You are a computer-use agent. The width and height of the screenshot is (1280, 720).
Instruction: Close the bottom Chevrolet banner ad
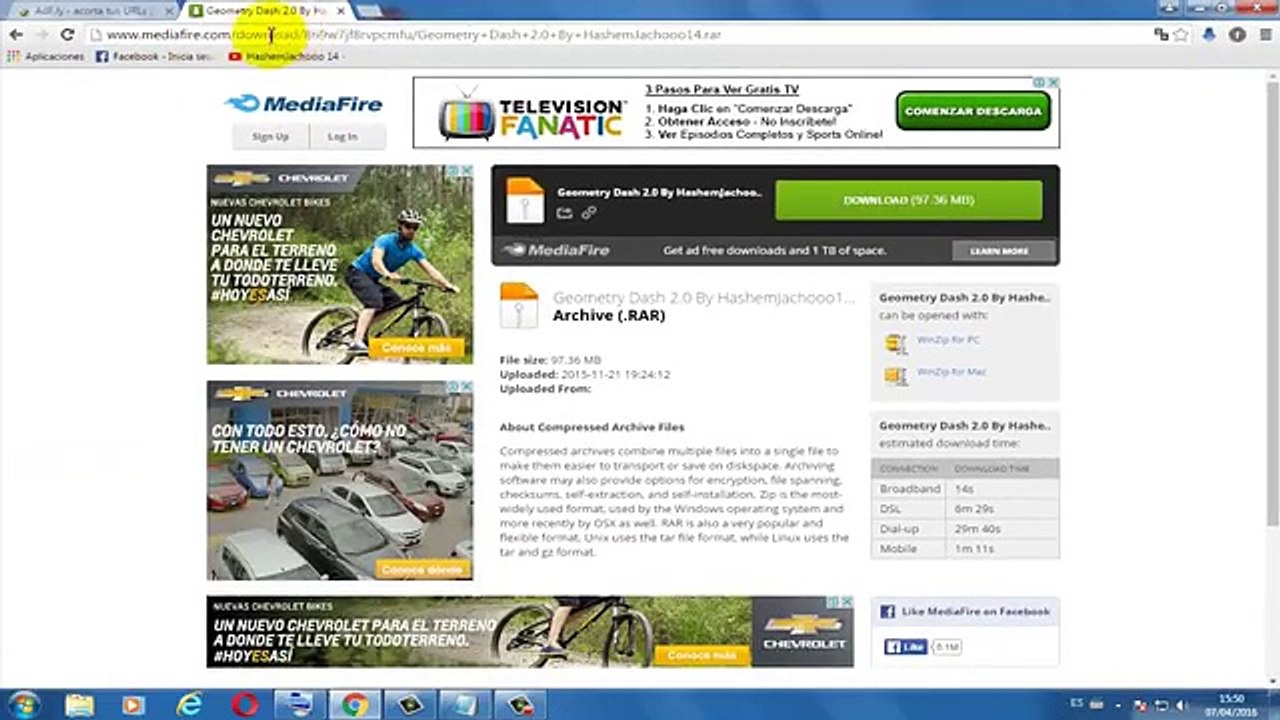[847, 602]
